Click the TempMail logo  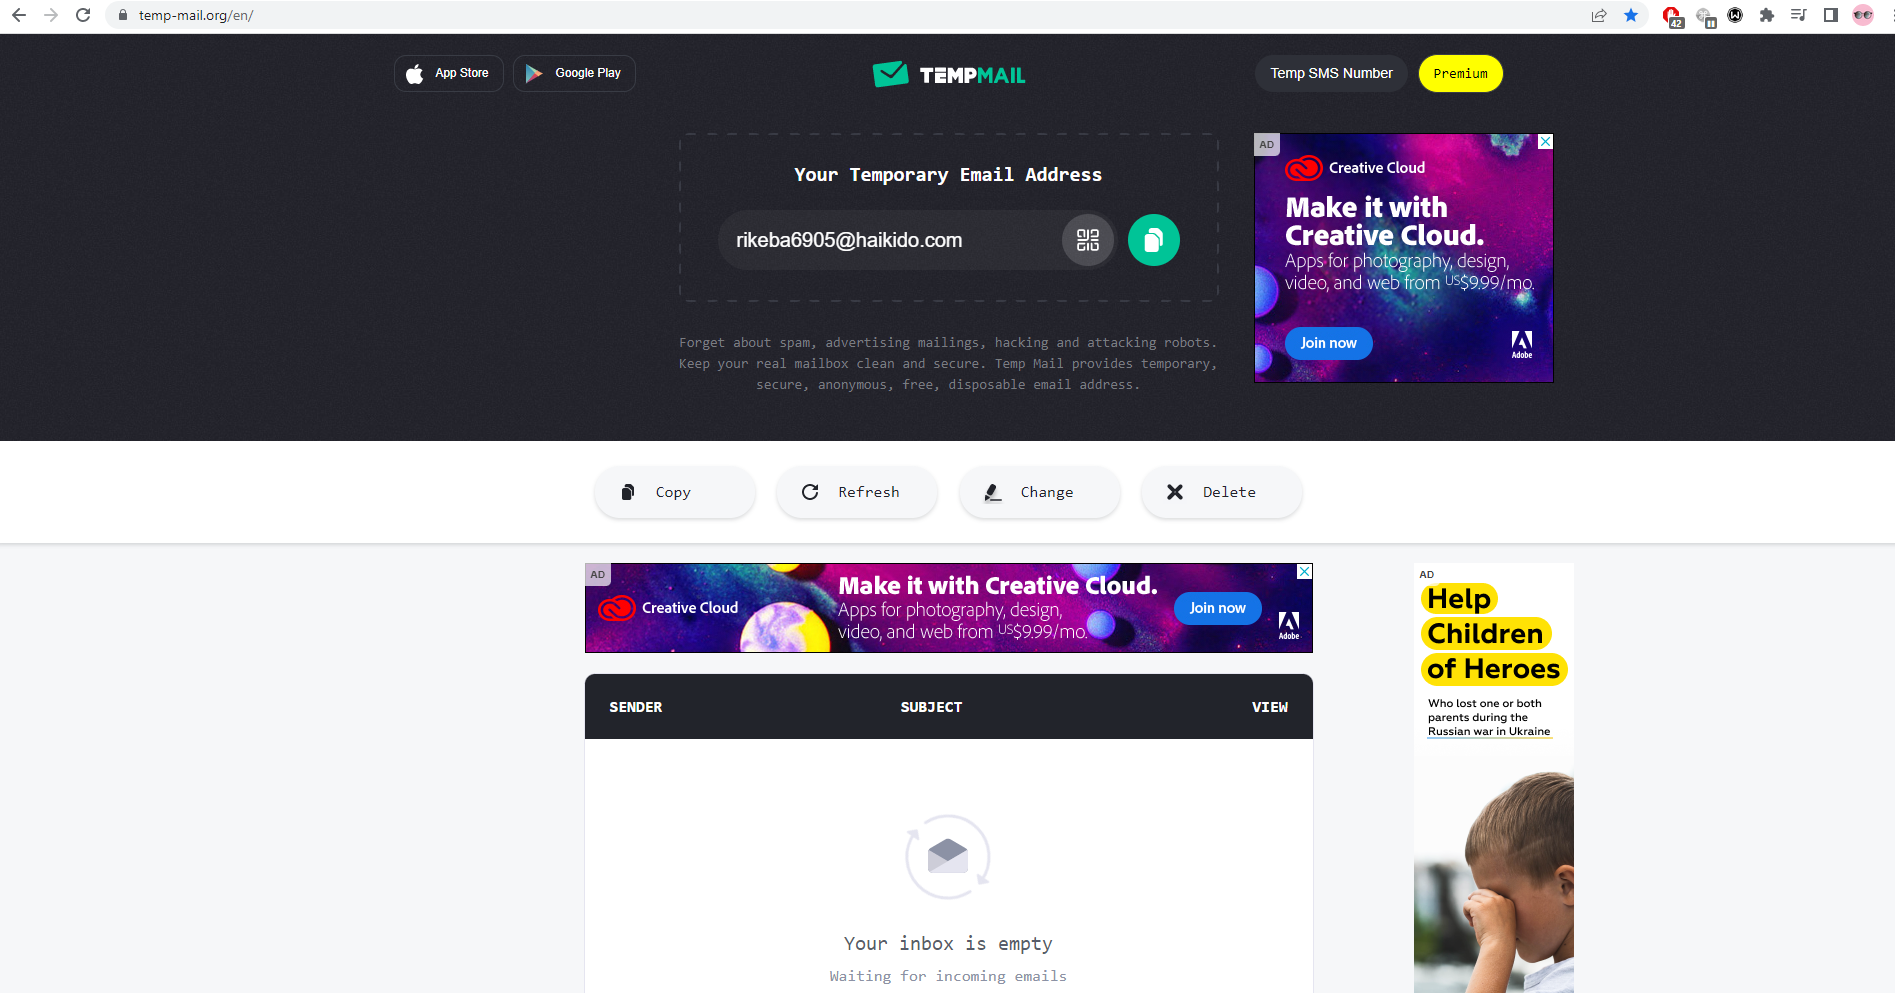pyautogui.click(x=948, y=74)
